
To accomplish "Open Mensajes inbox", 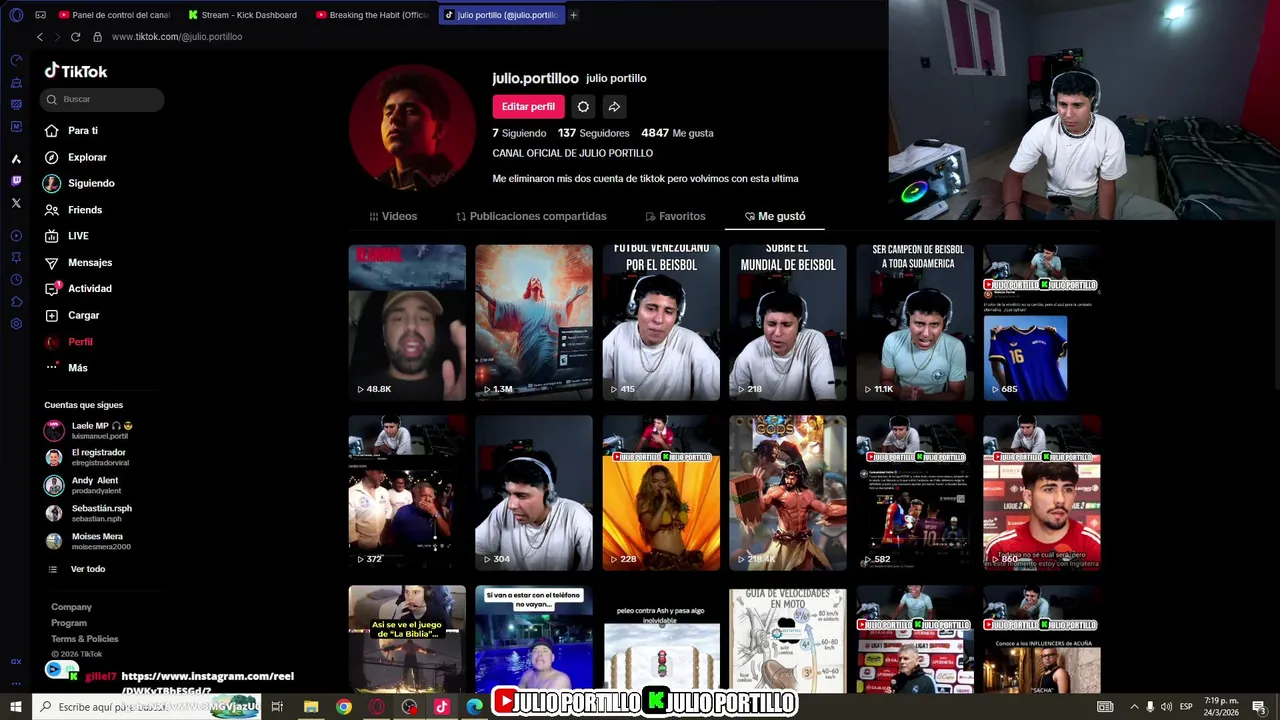I will point(78,262).
